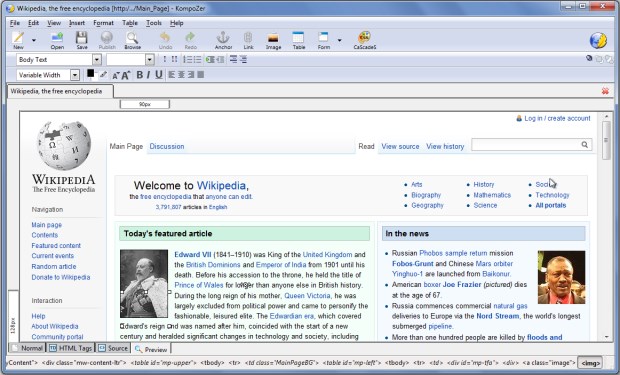Insert an Image from toolbar
The image size is (620, 375).
[273, 40]
